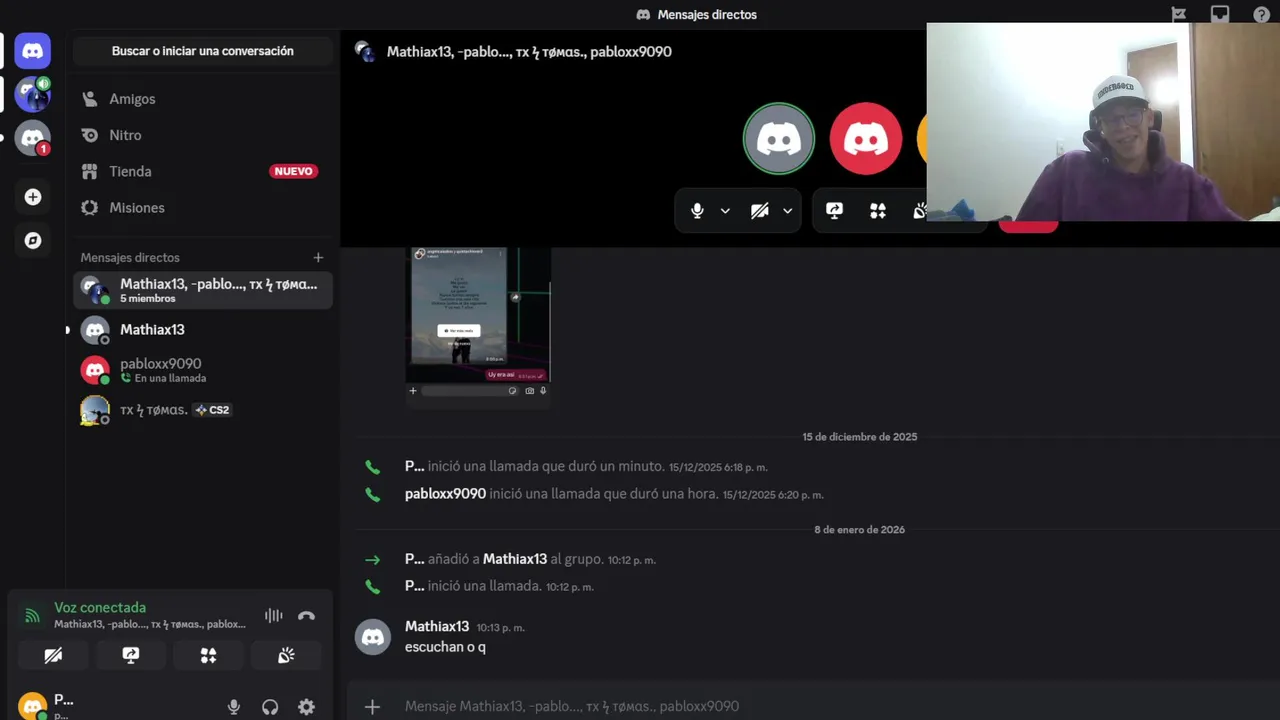The height and width of the screenshot is (720, 1280).
Task: Disconnect from voice using hang-up icon
Action: 306,616
